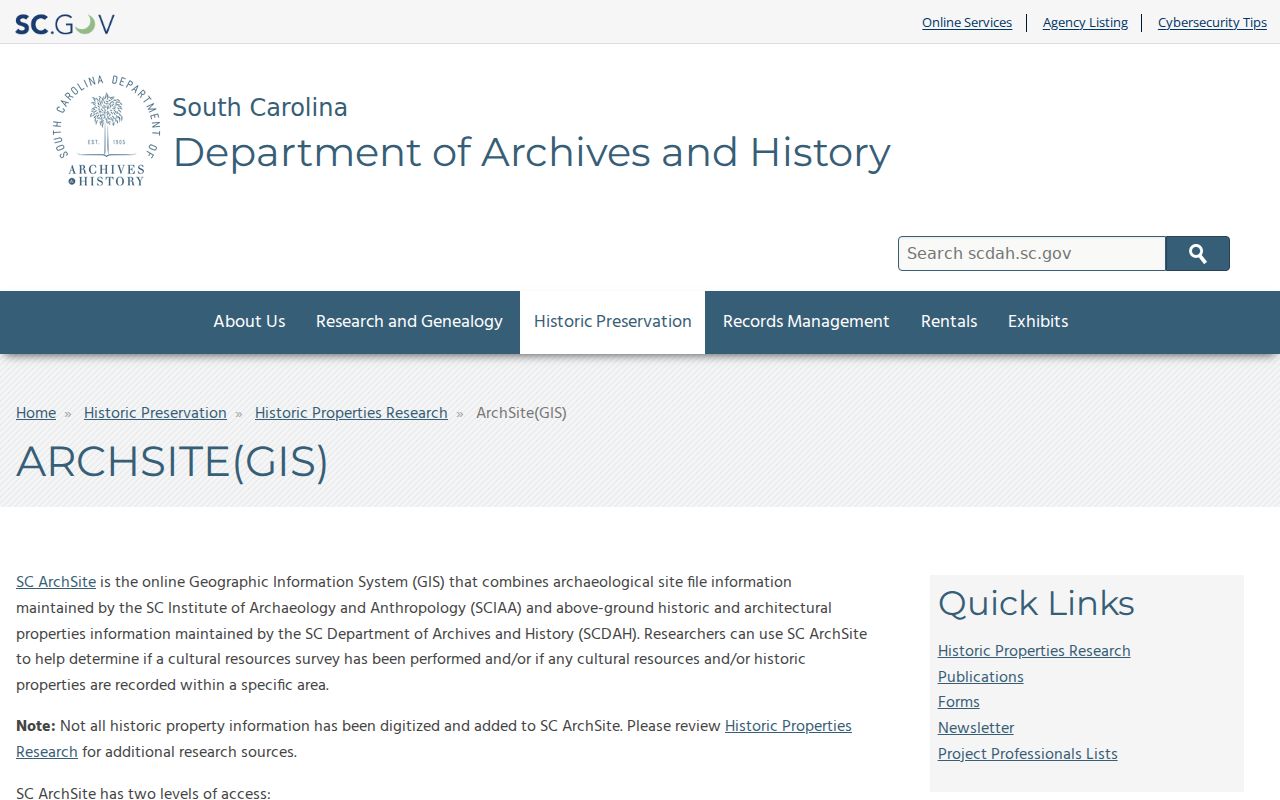Click the SC.GOV logo
This screenshot has height=800, width=1280.
(65, 23)
